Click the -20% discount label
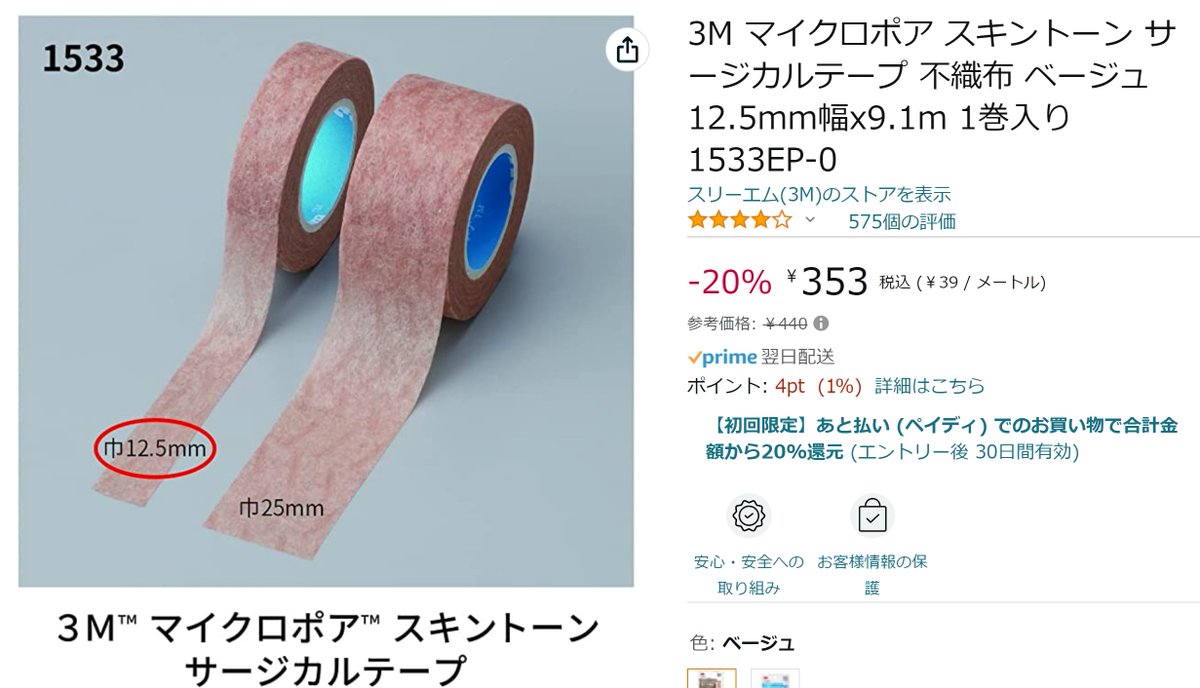The width and height of the screenshot is (1200, 688). coord(730,283)
